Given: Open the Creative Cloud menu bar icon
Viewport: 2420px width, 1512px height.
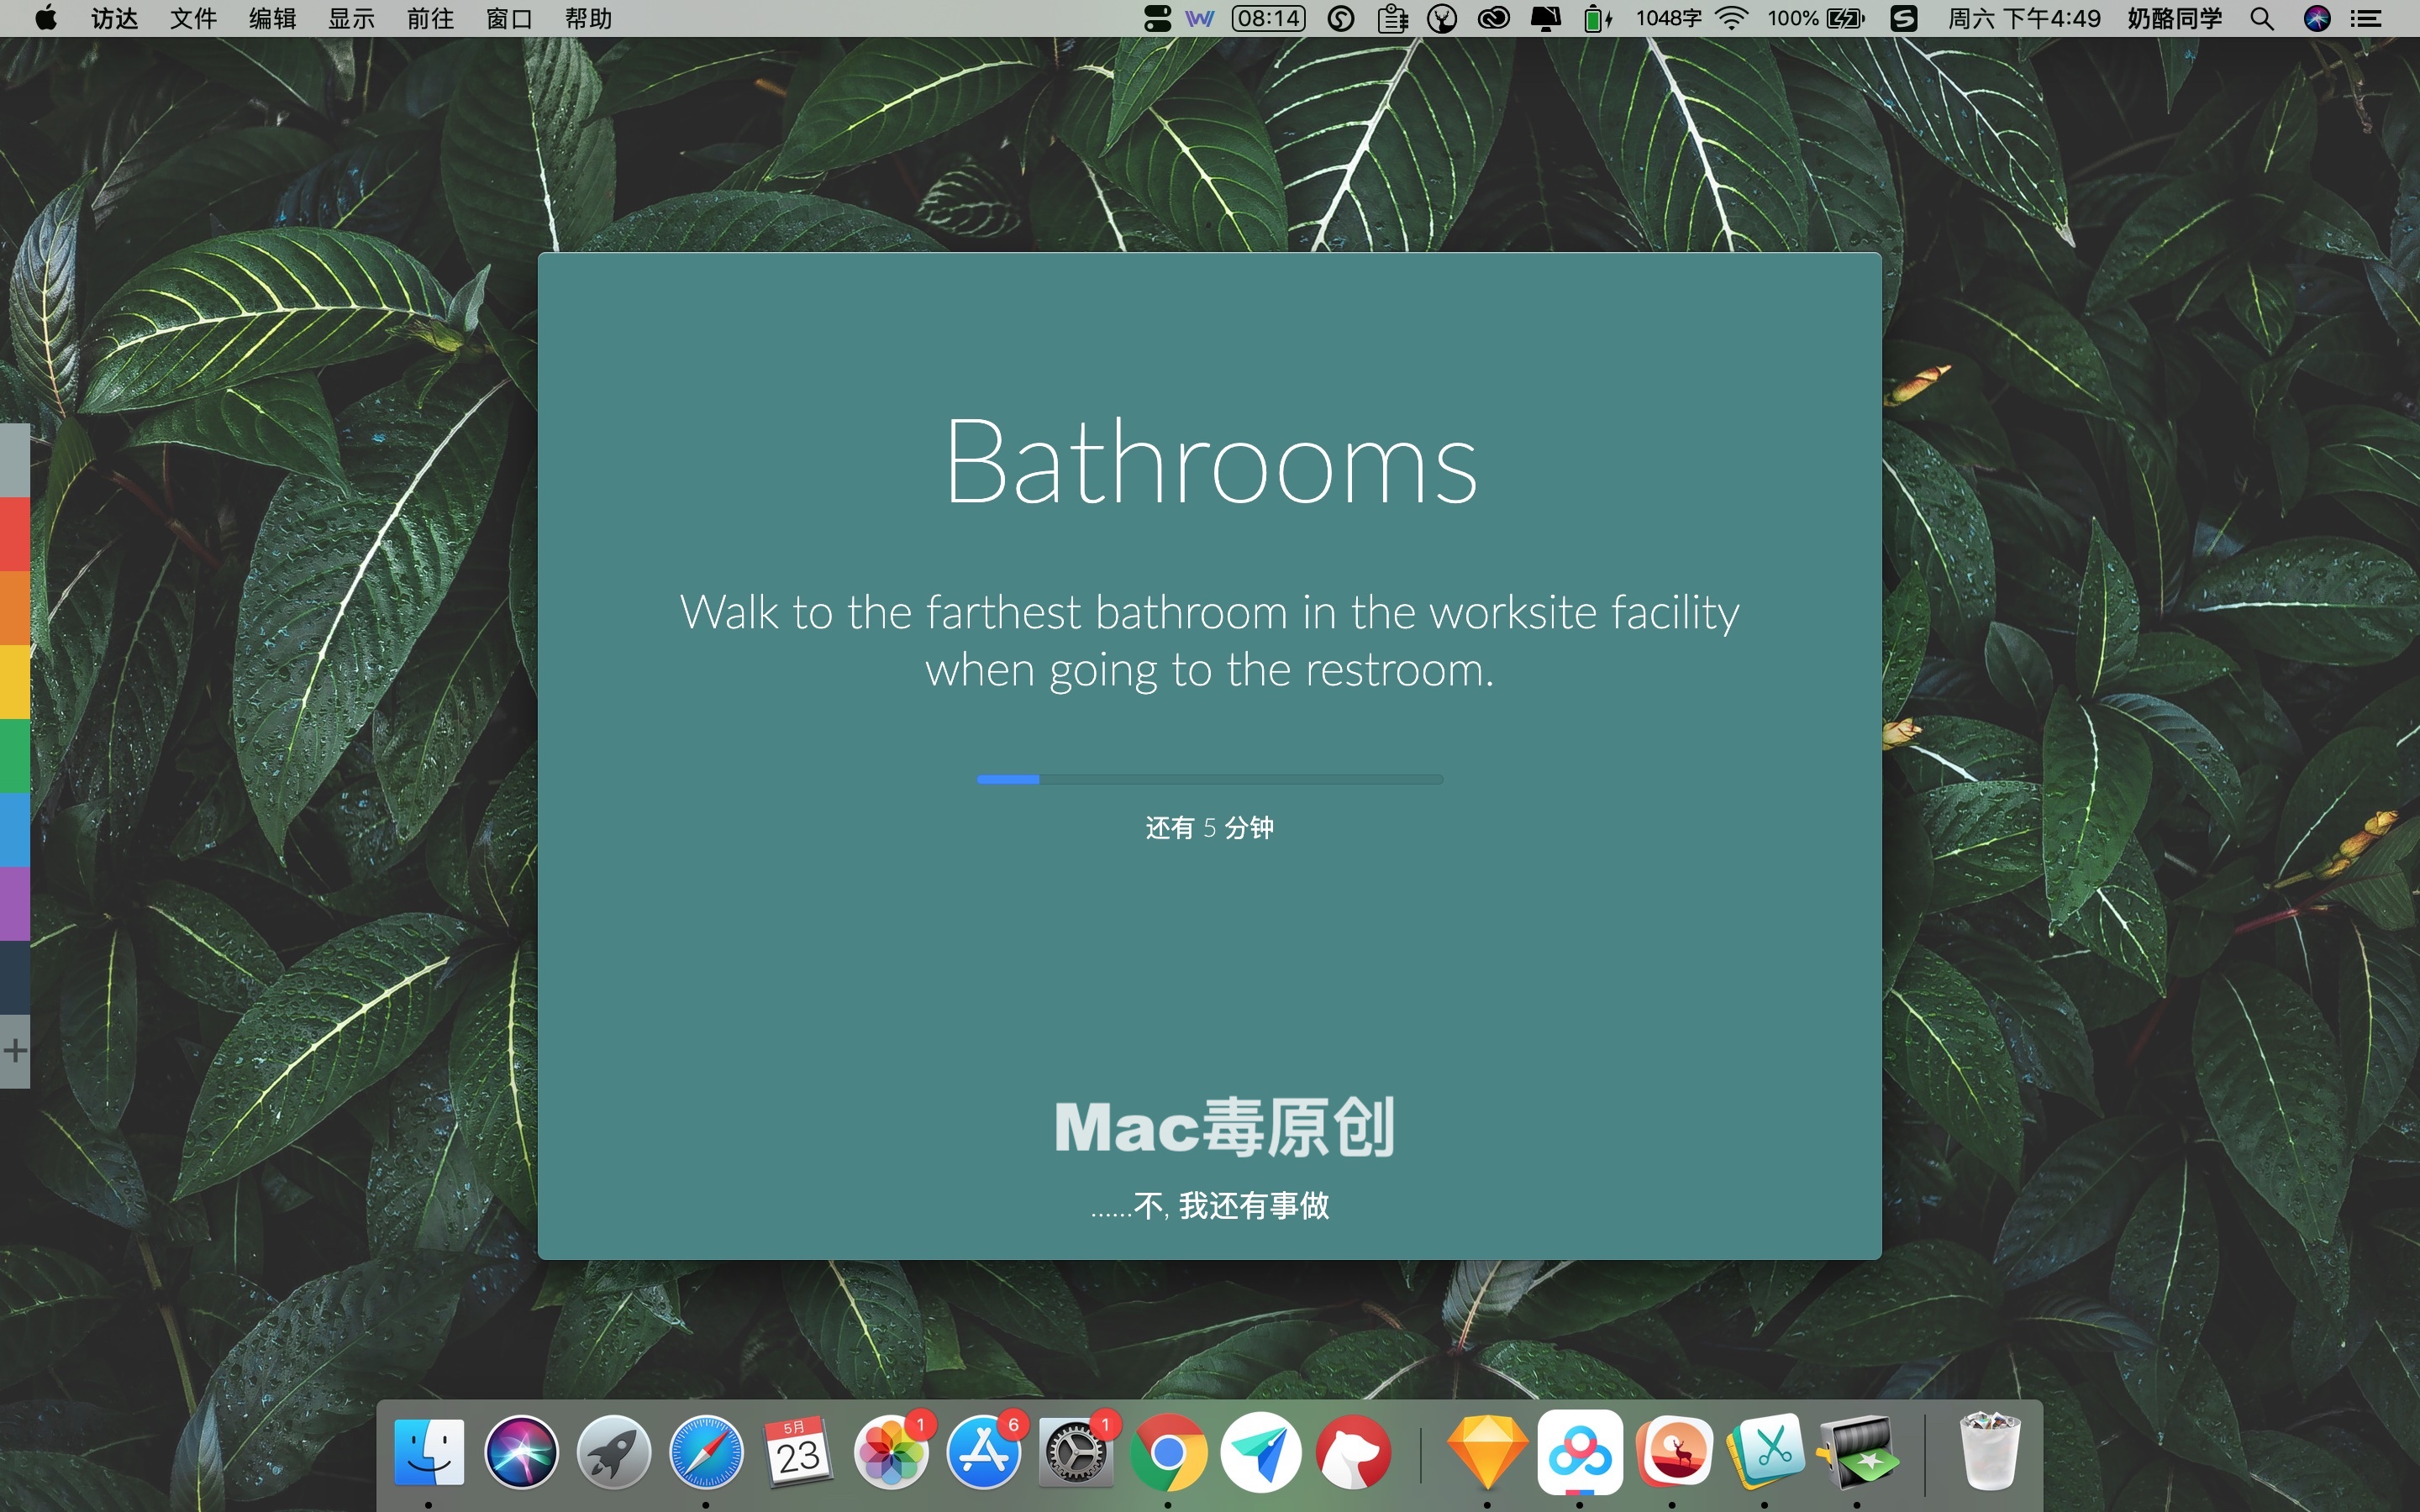Looking at the screenshot, I should click(x=1494, y=18).
